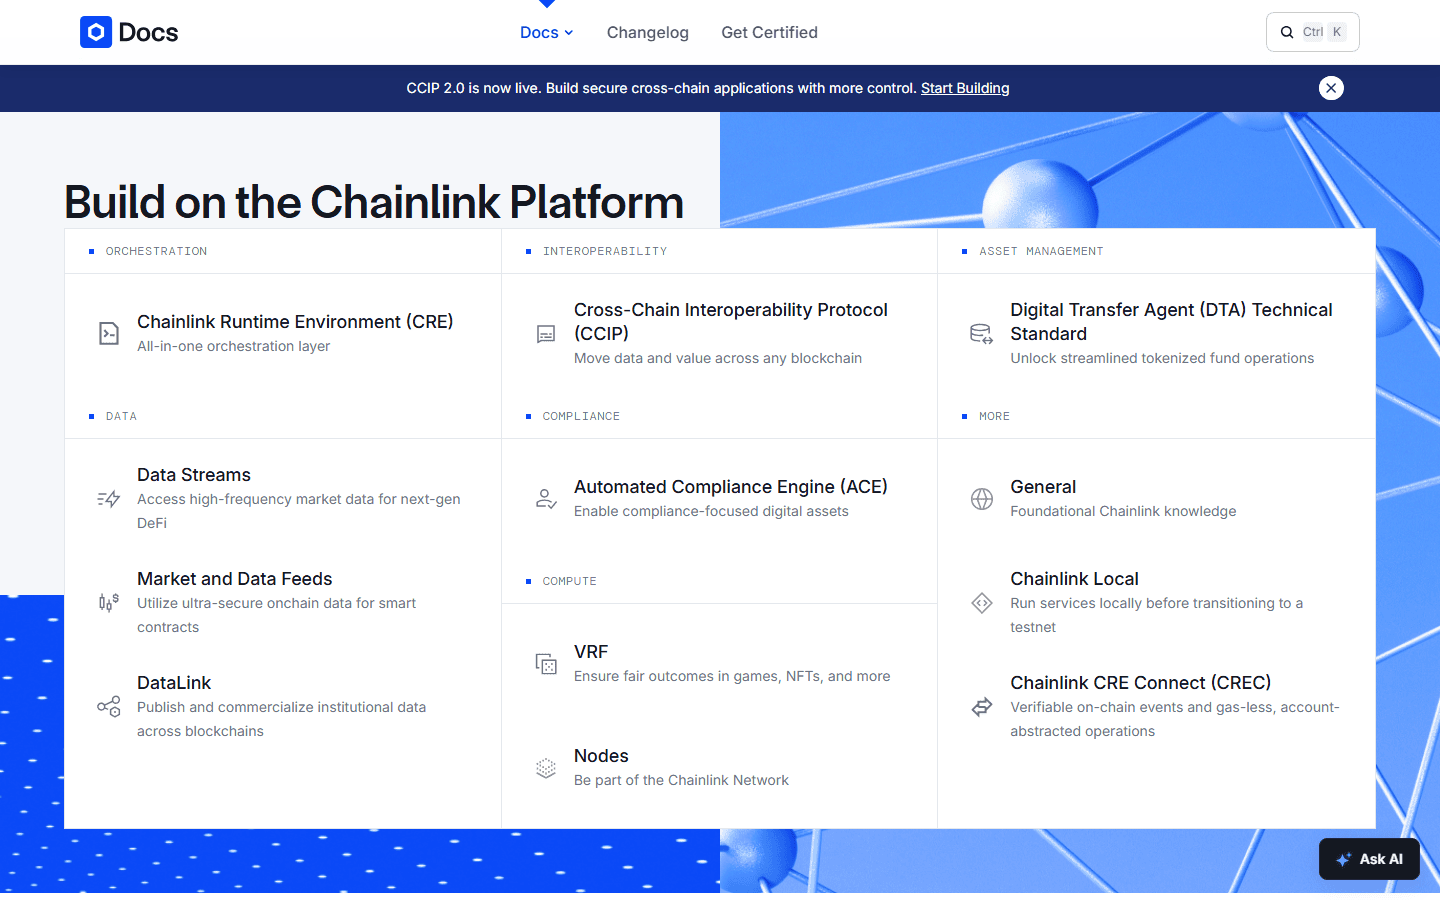
Task: Click the Chainlink Runtime Environment terminal icon
Action: pos(109,333)
